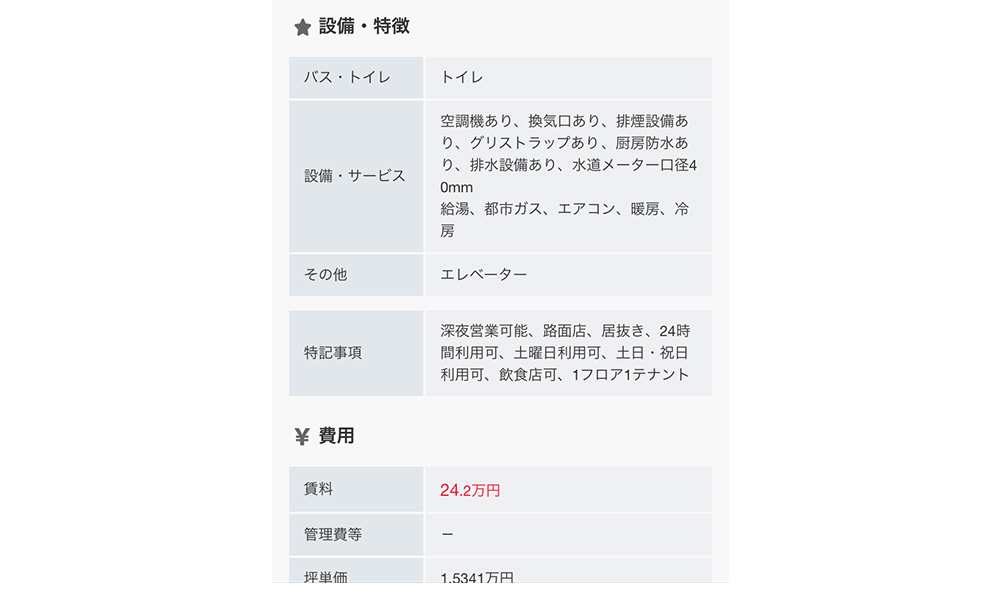Screen dimensions: 1000x600
Task: Click the 設備・特徴 section heading
Action: pyautogui.click(x=364, y=27)
